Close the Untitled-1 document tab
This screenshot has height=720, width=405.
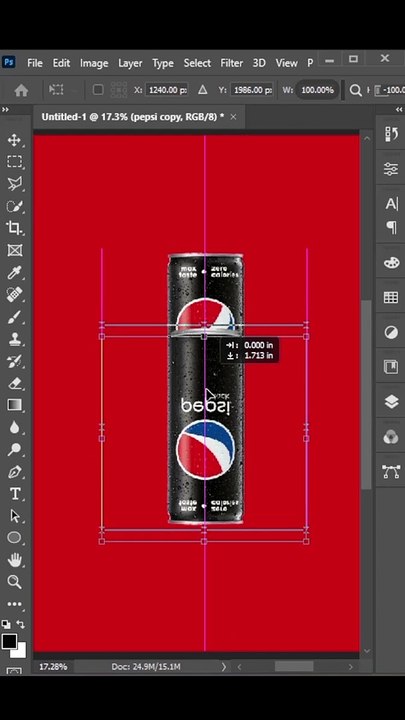coord(233,117)
